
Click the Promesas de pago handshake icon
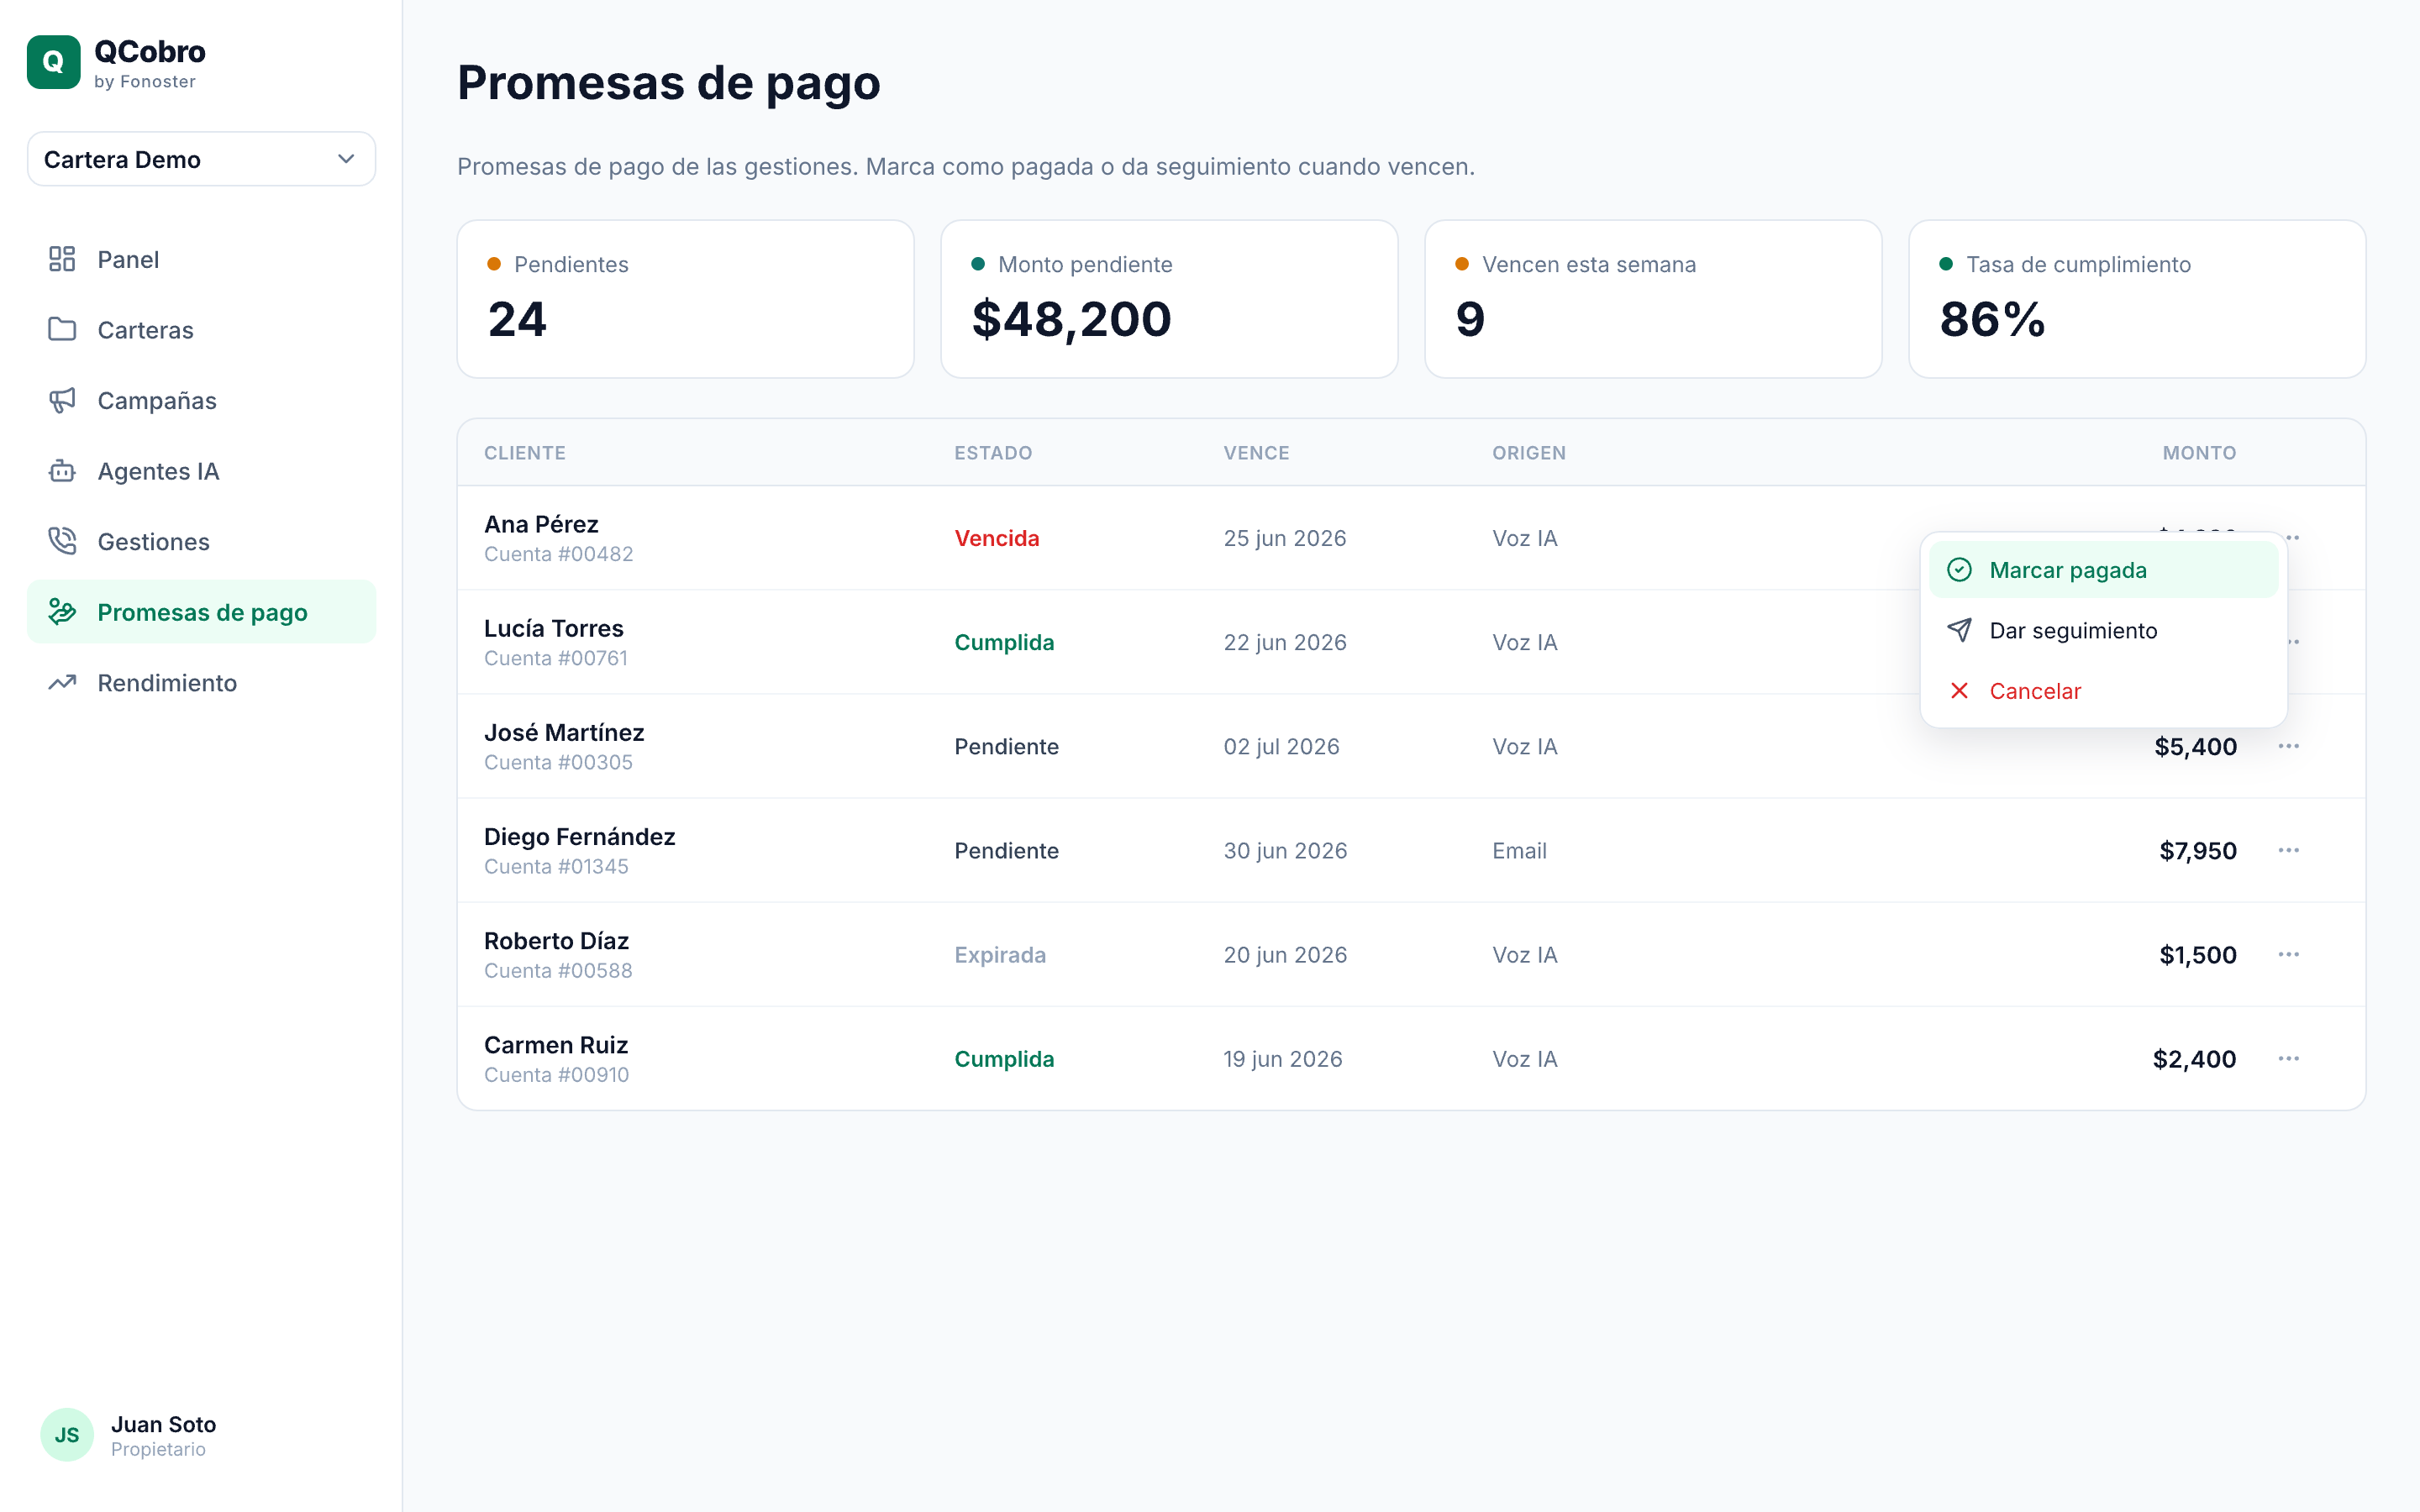(62, 612)
